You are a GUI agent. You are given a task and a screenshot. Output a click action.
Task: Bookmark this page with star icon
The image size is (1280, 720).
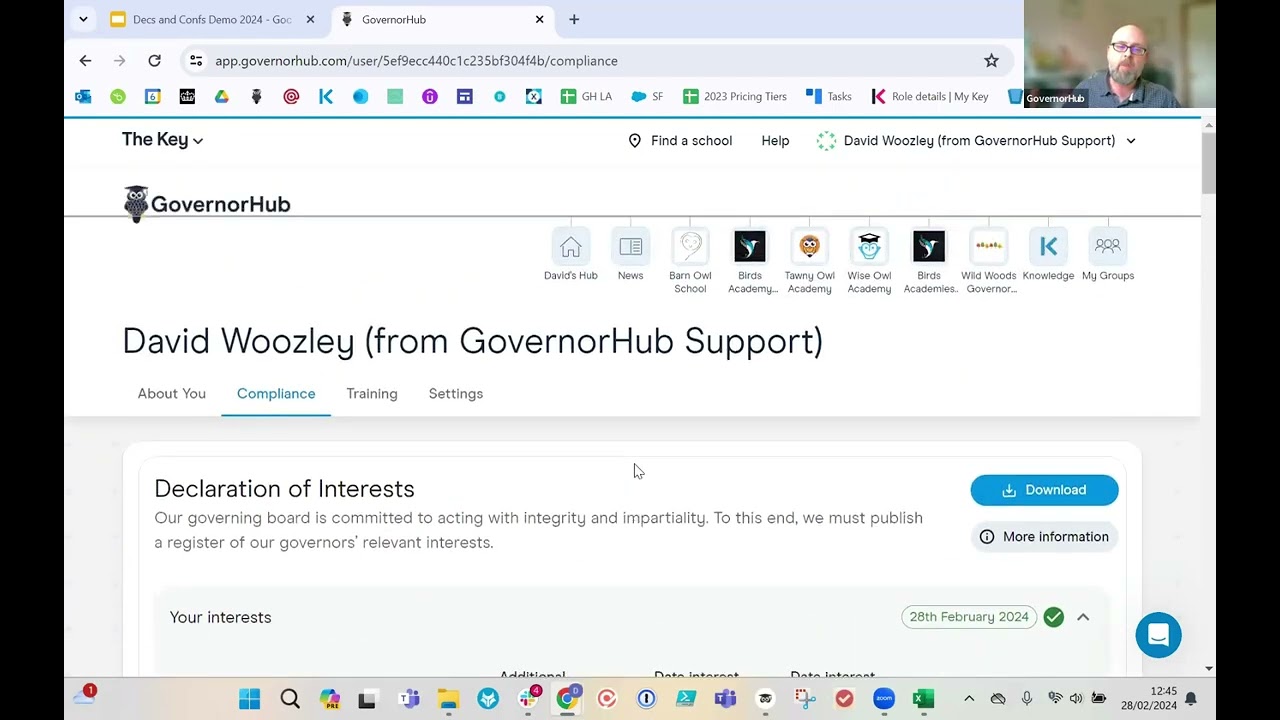tap(991, 61)
